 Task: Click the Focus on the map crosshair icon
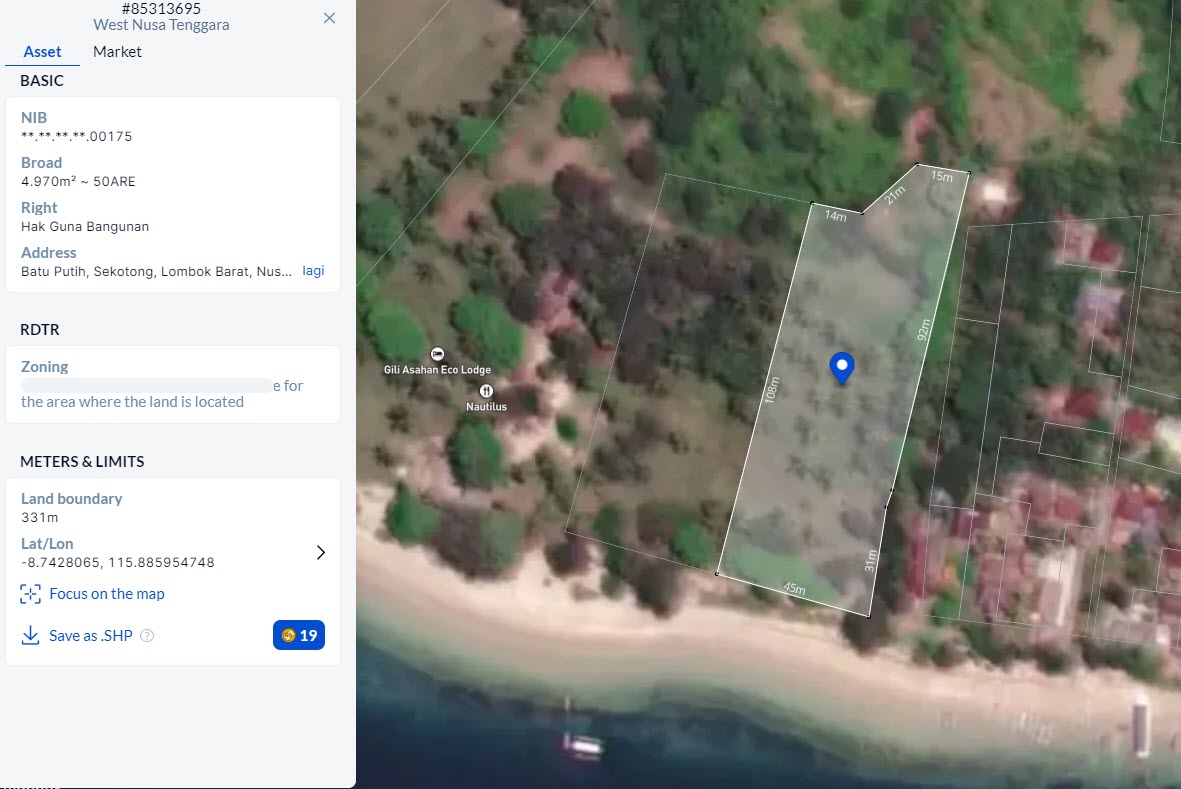pyautogui.click(x=30, y=594)
